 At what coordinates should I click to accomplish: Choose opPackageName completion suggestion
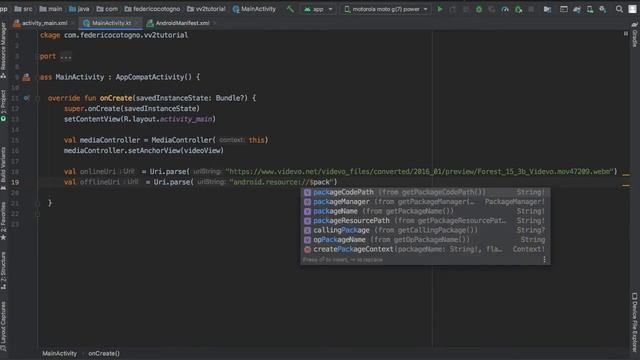(425, 240)
